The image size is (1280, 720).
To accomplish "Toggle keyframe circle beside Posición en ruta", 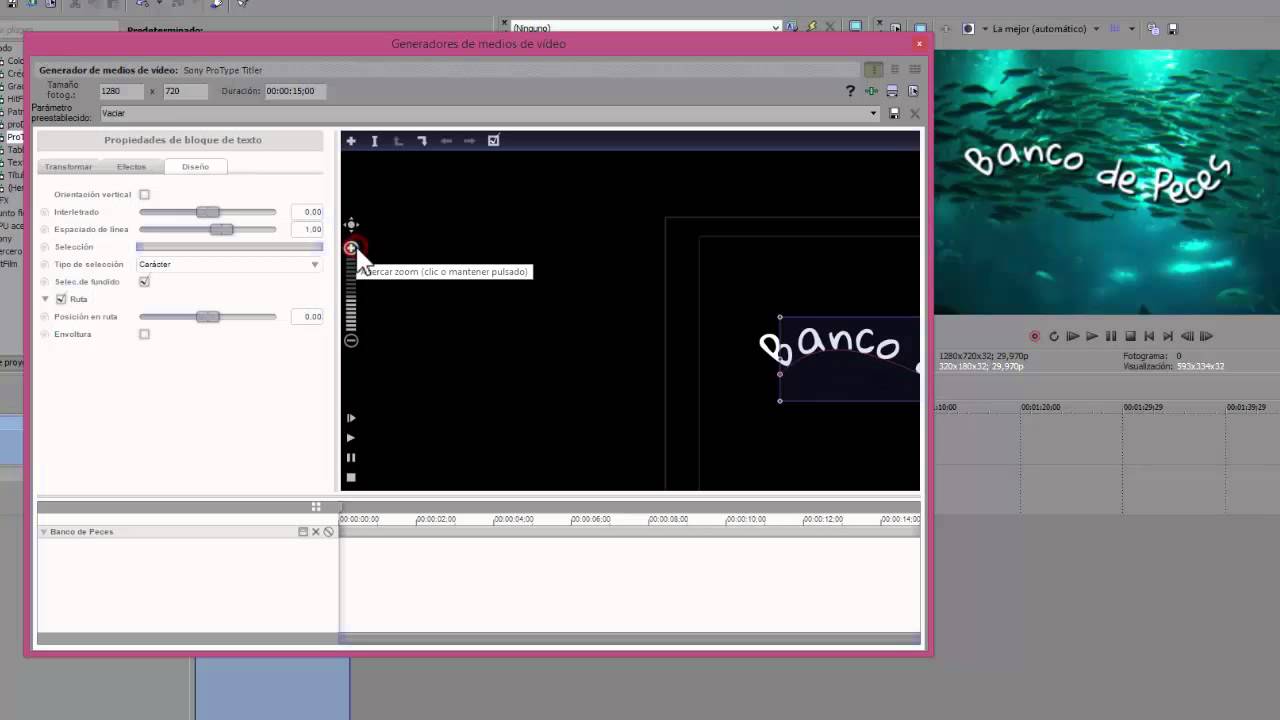I will coord(45,317).
